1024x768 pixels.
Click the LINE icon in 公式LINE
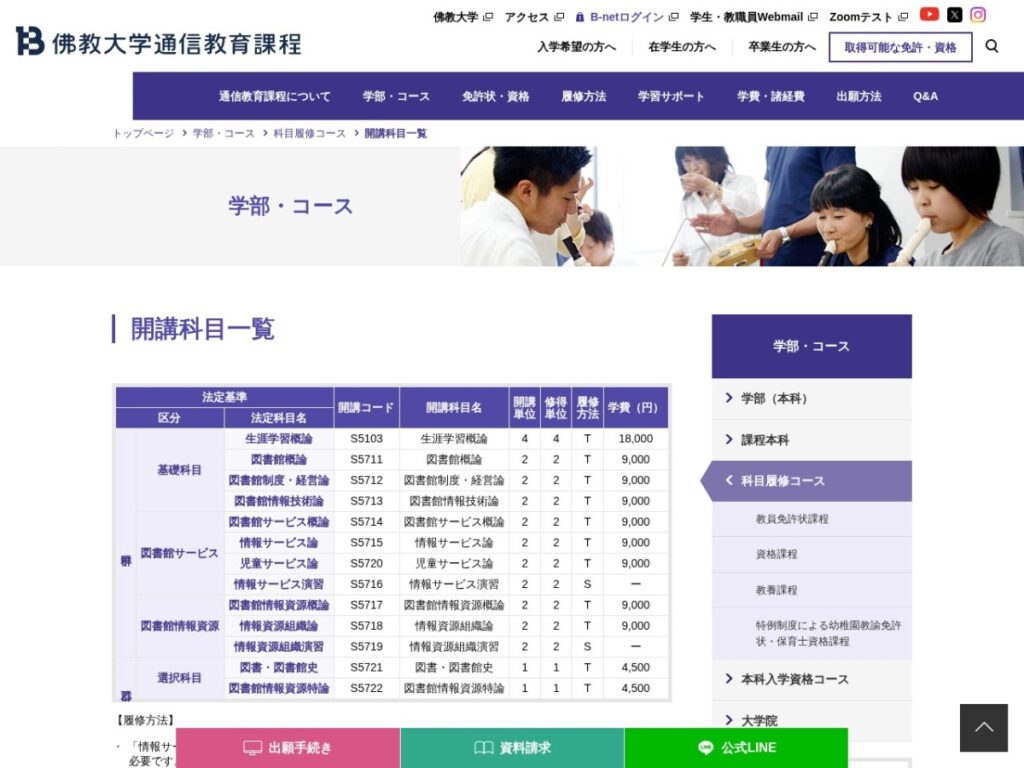[705, 748]
